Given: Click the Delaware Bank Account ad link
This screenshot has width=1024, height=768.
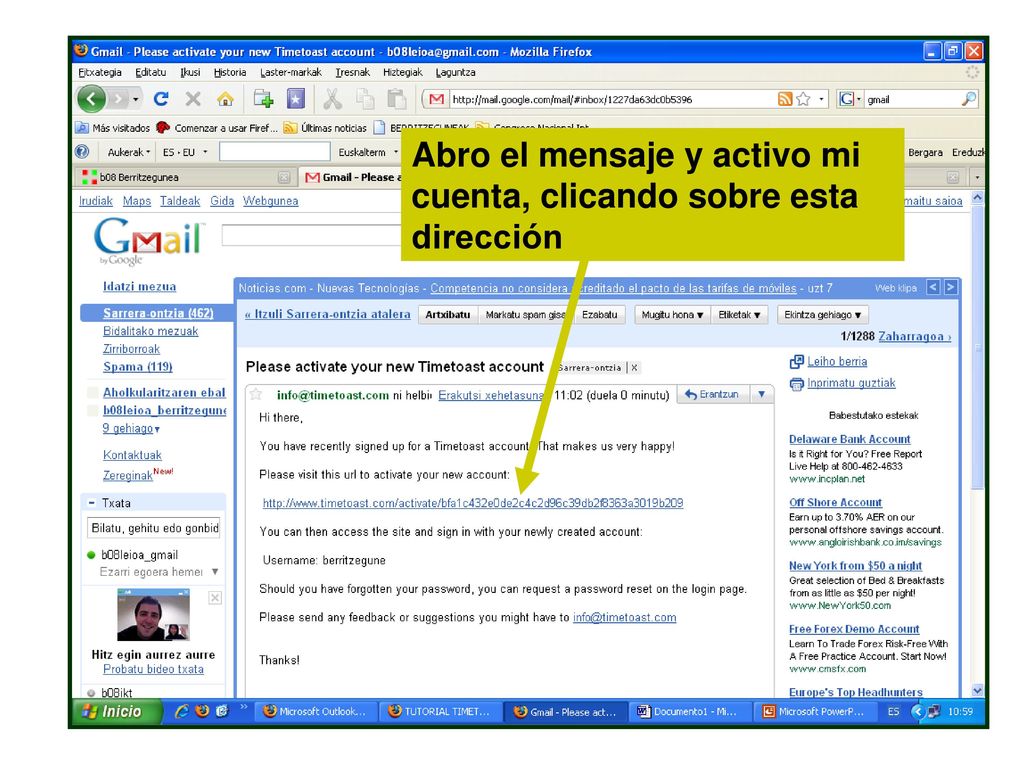Looking at the screenshot, I should click(849, 440).
